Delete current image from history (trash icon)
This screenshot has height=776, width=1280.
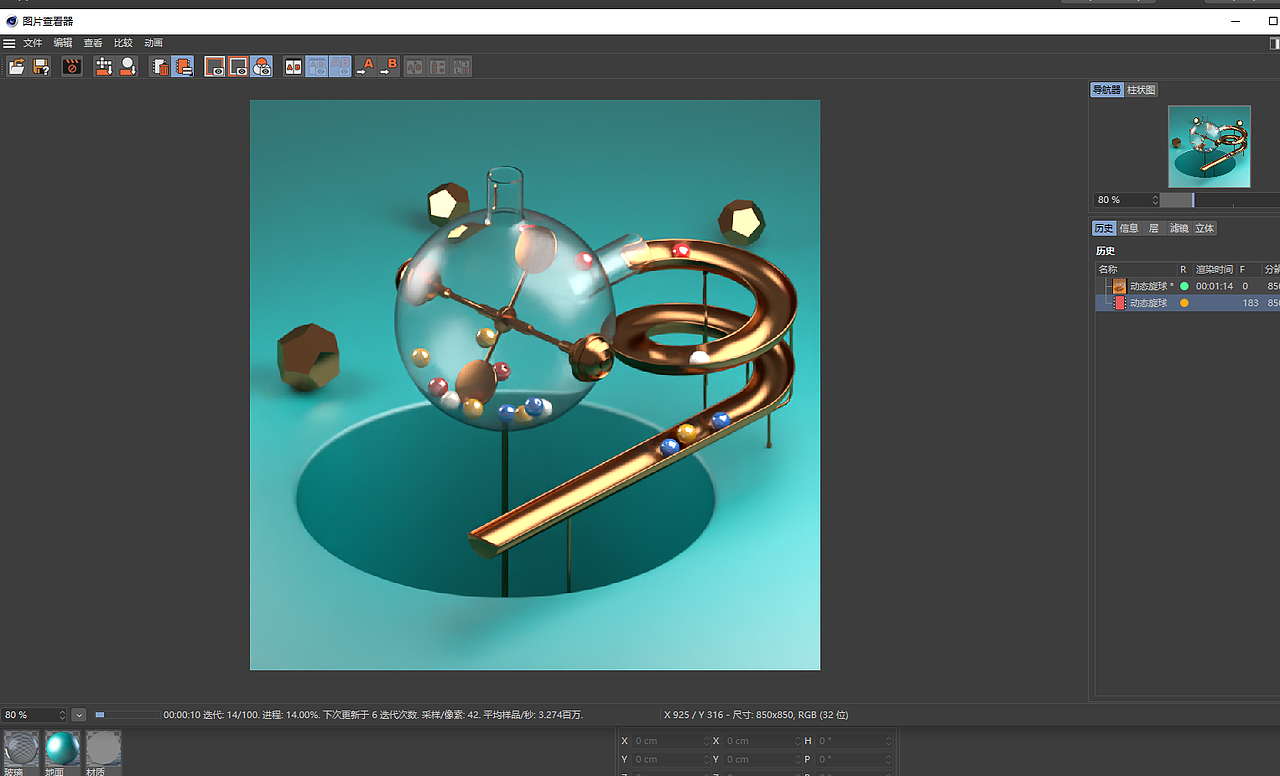(x=158, y=66)
